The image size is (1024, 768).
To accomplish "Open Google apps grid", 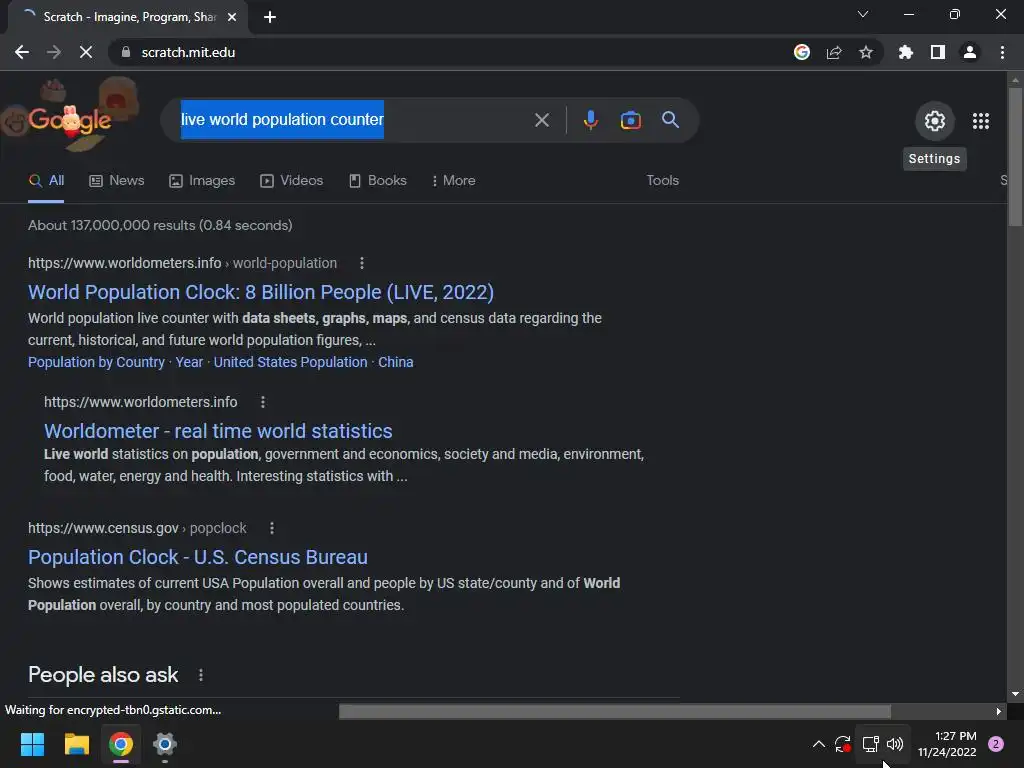I will click(x=981, y=121).
